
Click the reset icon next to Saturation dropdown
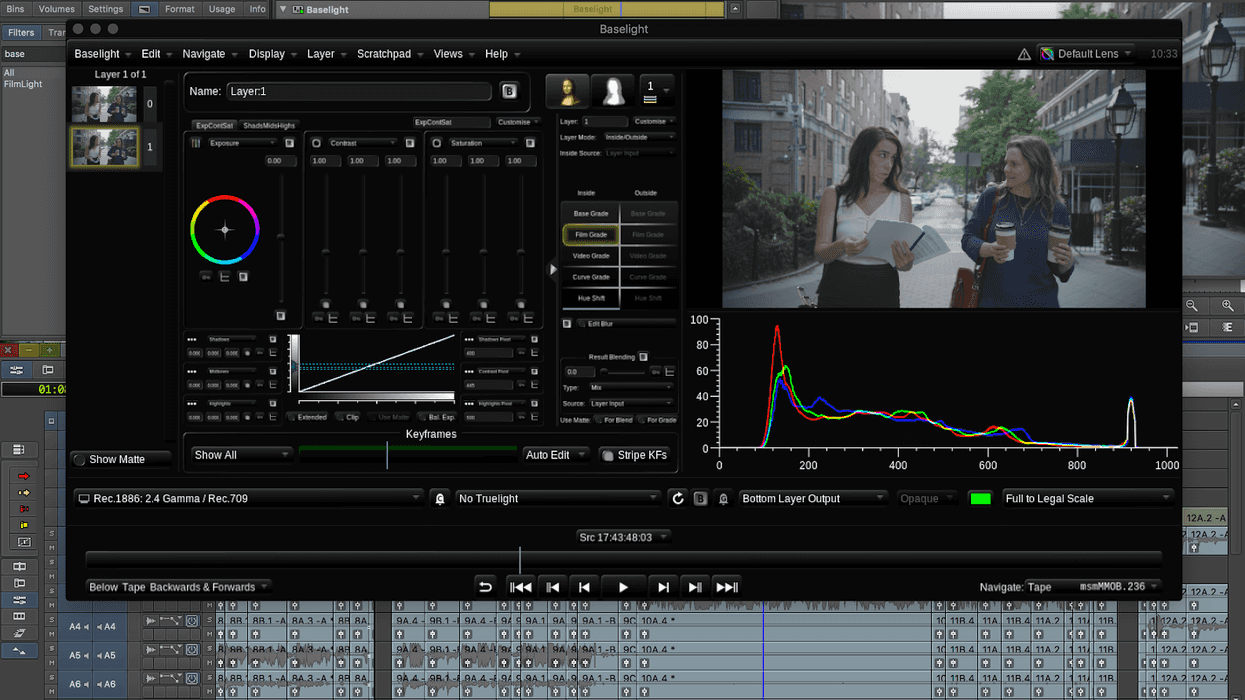click(x=529, y=143)
